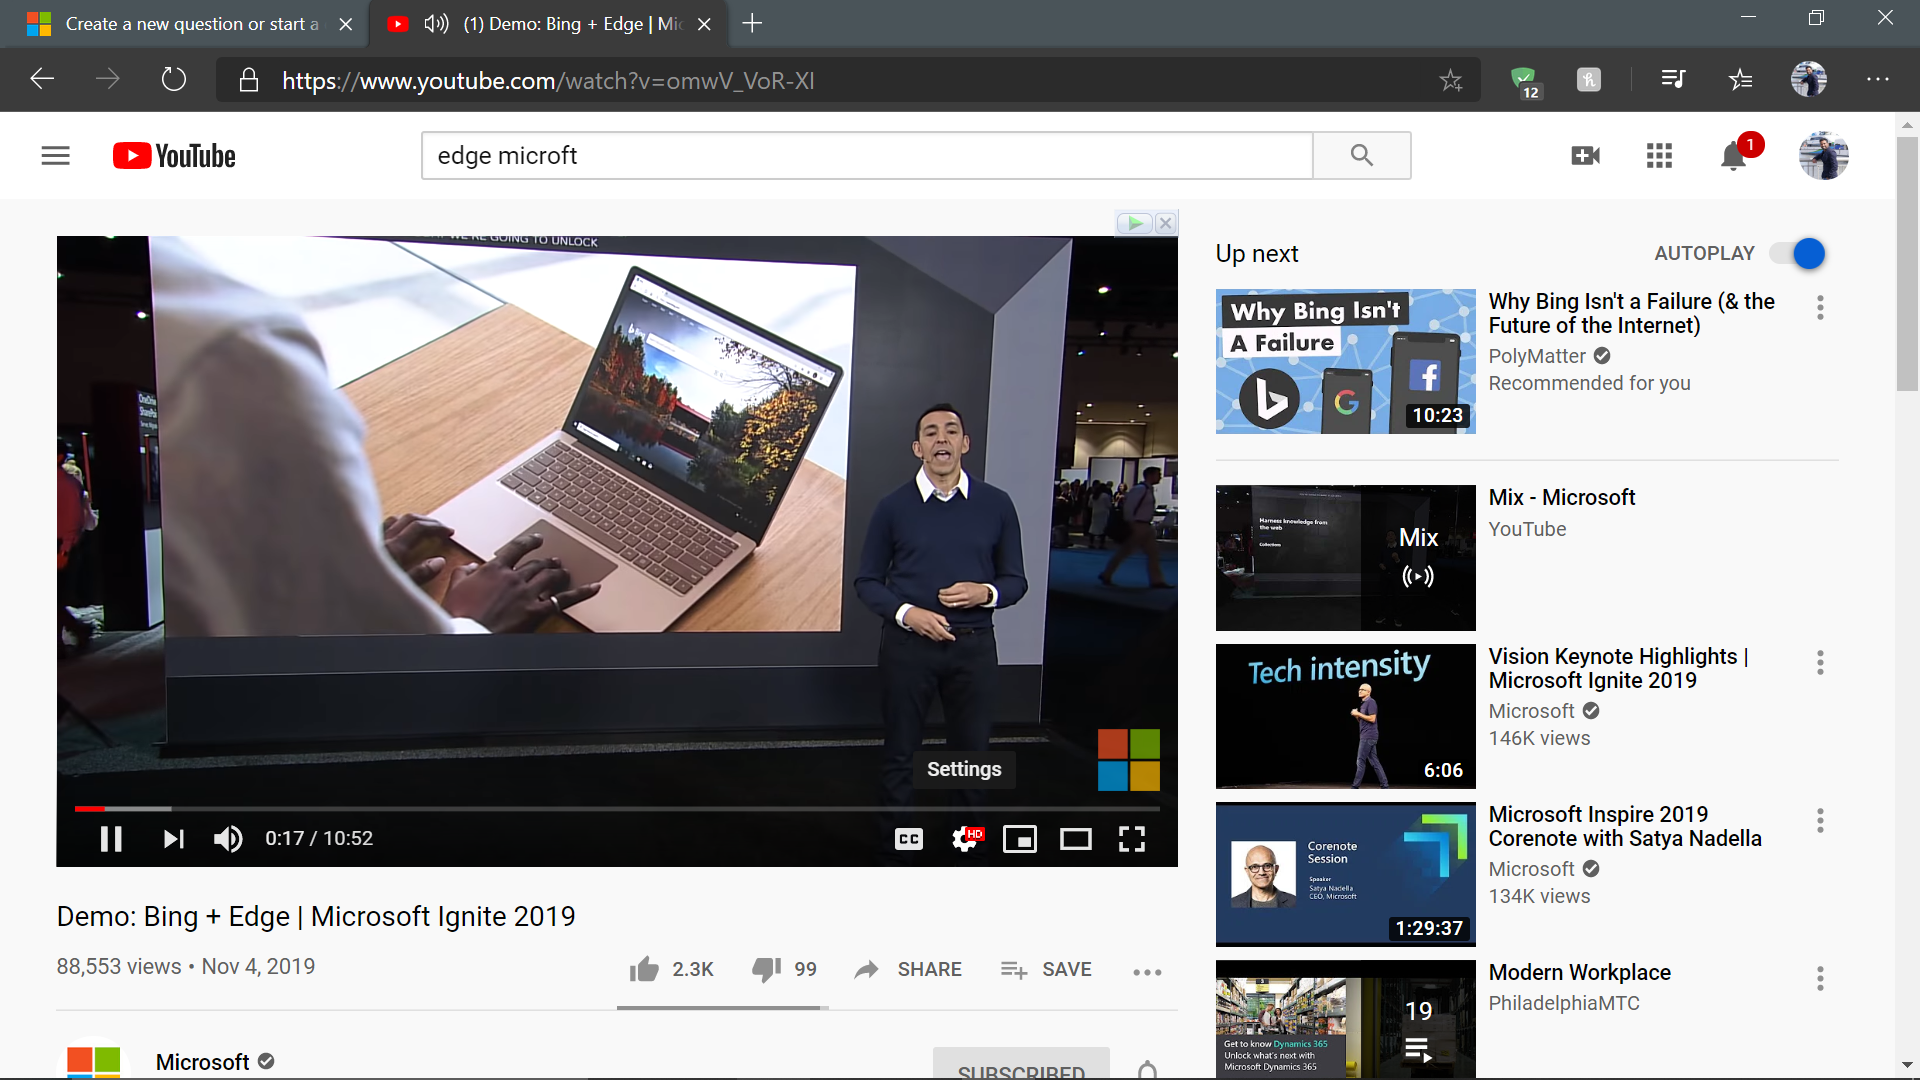Open video quality settings gear
The width and height of the screenshot is (1920, 1080).
point(966,839)
